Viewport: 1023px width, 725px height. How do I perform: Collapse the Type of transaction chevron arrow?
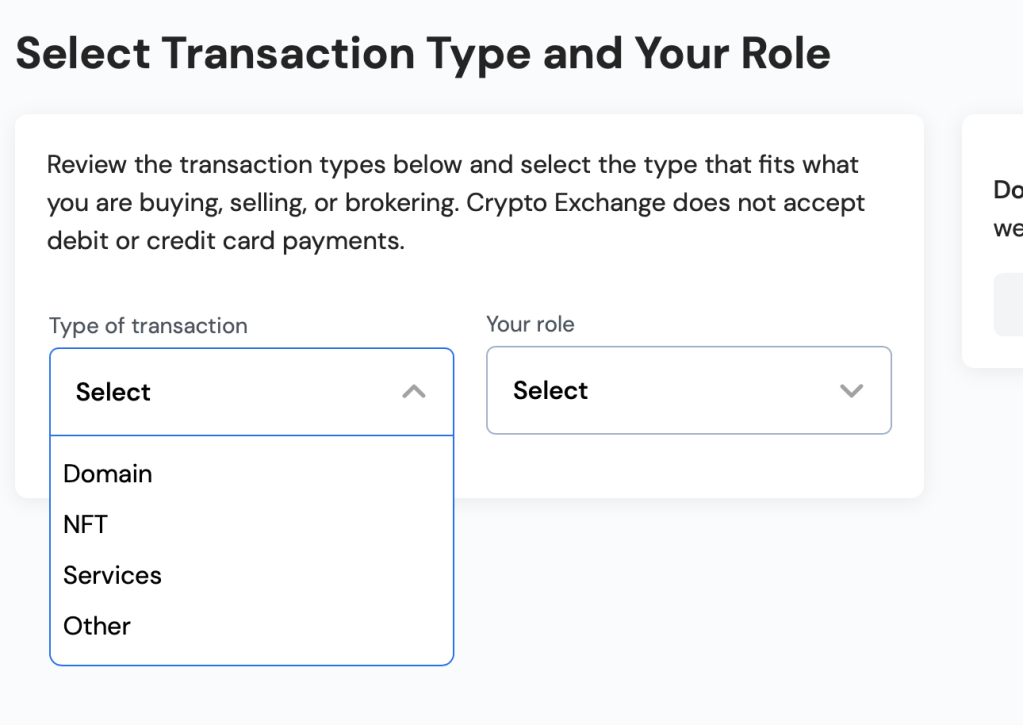click(x=414, y=392)
